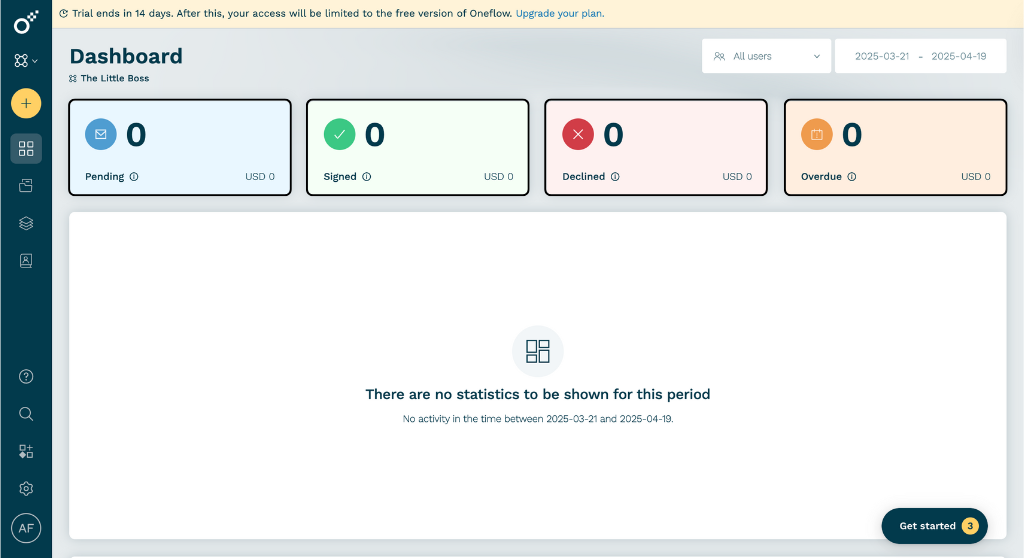Click the info icon next to Signed
Screen dimensions: 1024x558
[366, 176]
